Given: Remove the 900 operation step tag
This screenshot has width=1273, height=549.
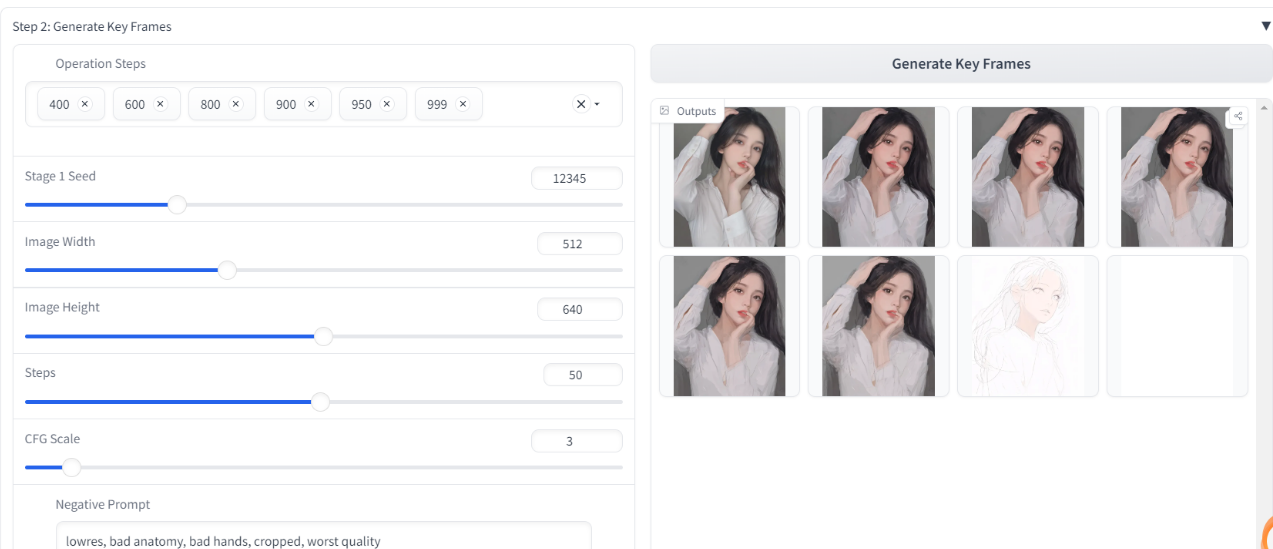Looking at the screenshot, I should pyautogui.click(x=311, y=104).
